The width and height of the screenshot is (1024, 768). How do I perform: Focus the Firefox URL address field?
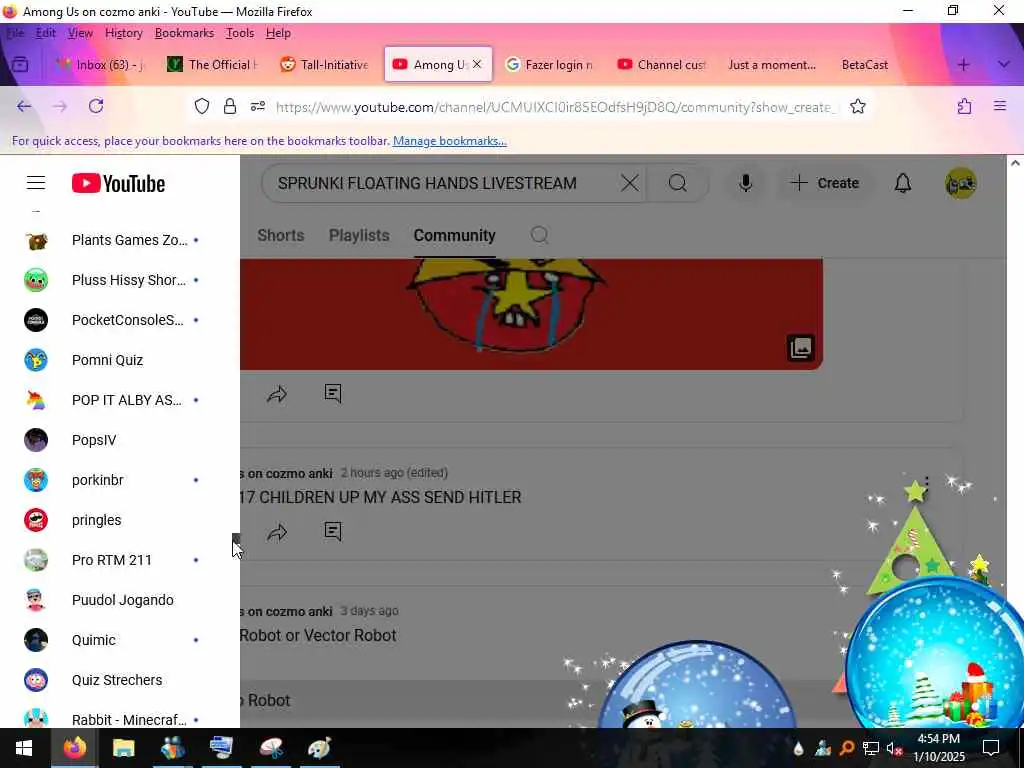[x=555, y=106]
